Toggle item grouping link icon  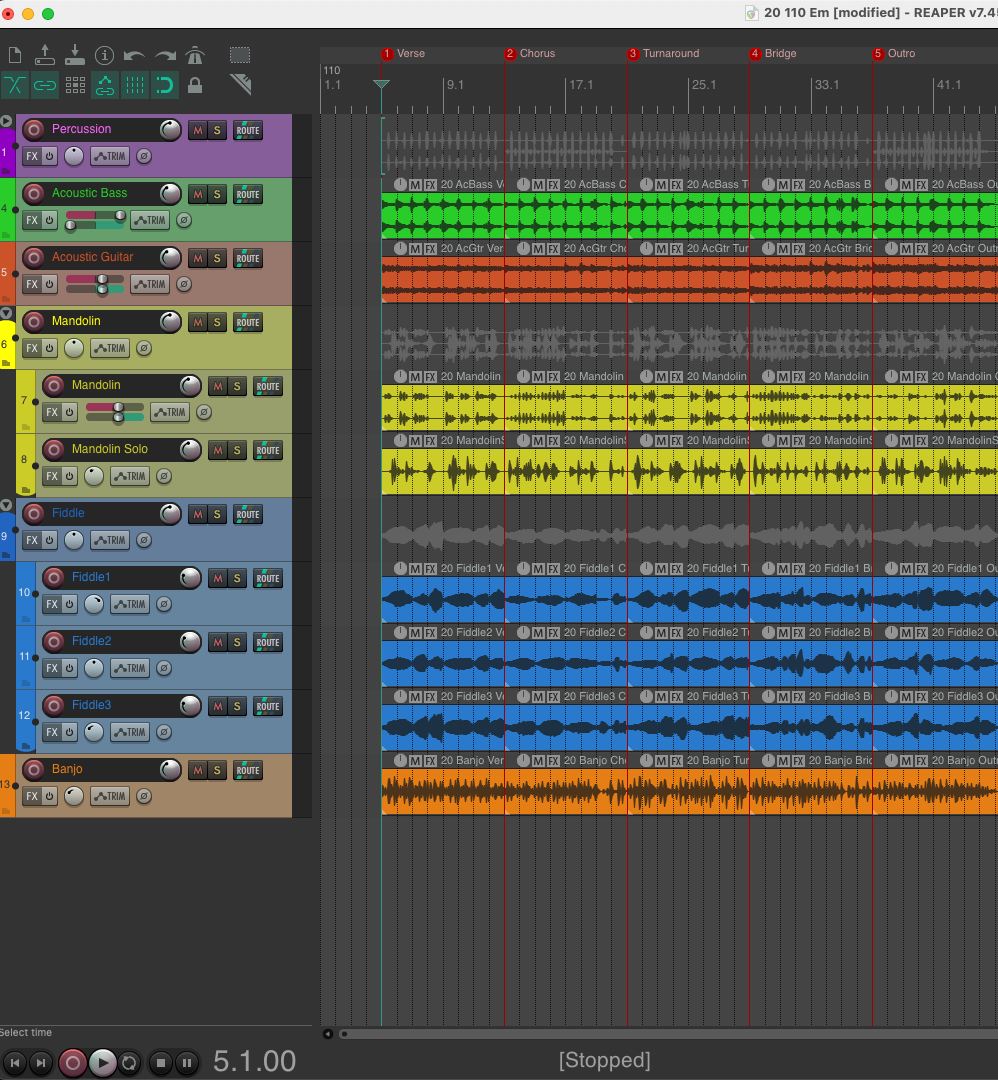pos(45,85)
